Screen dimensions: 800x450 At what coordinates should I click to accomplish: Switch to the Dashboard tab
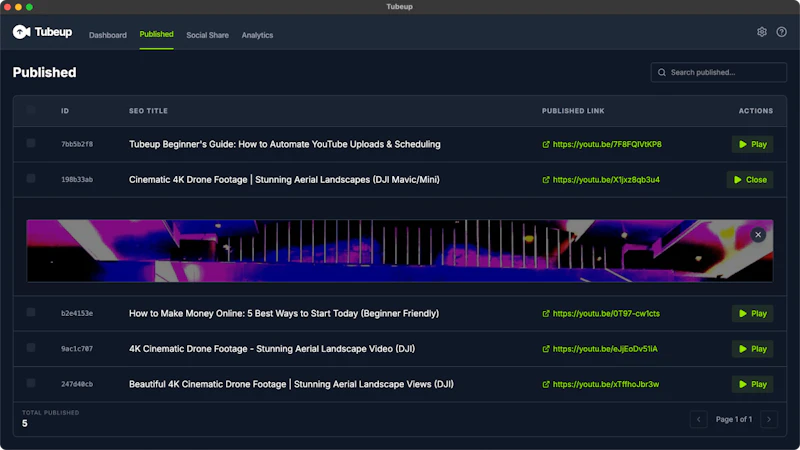108,35
